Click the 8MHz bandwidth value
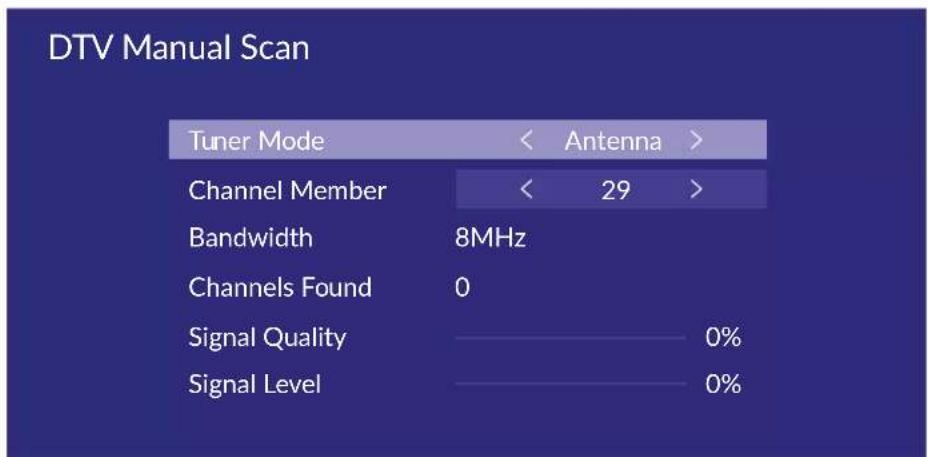Viewport: 928px width, 457px height. [490, 239]
